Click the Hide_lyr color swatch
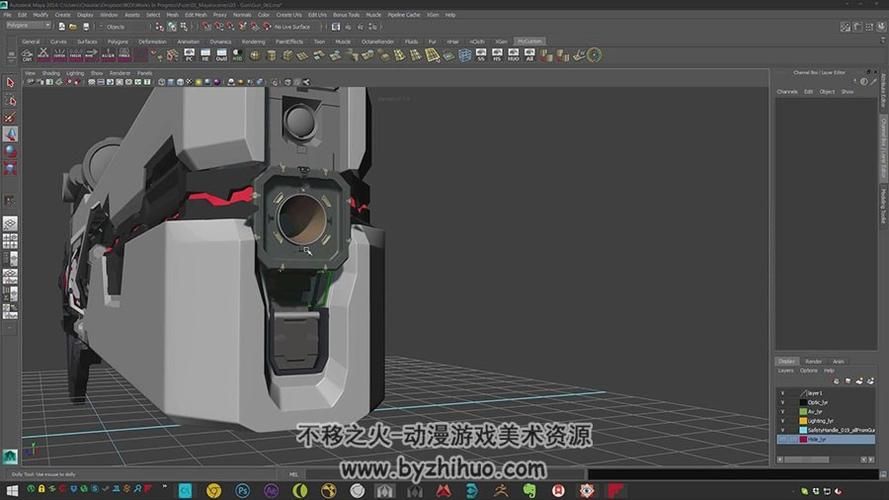The height and width of the screenshot is (500, 889). coord(802,439)
